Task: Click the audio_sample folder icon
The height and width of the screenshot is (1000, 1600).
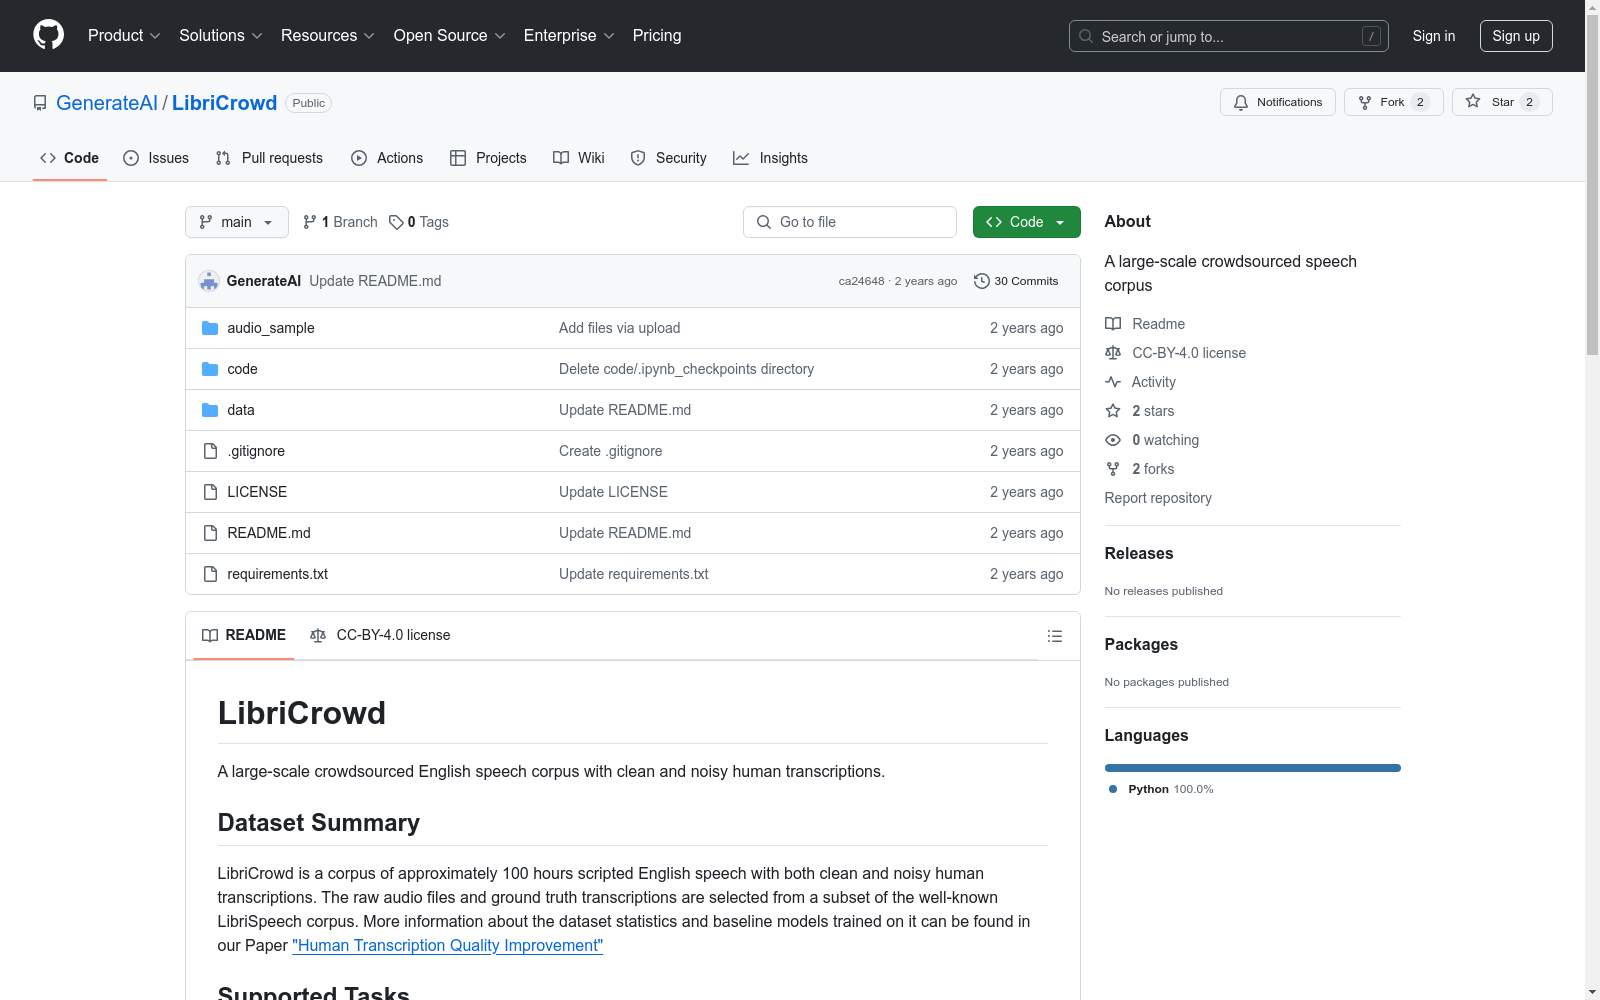Action: (210, 328)
